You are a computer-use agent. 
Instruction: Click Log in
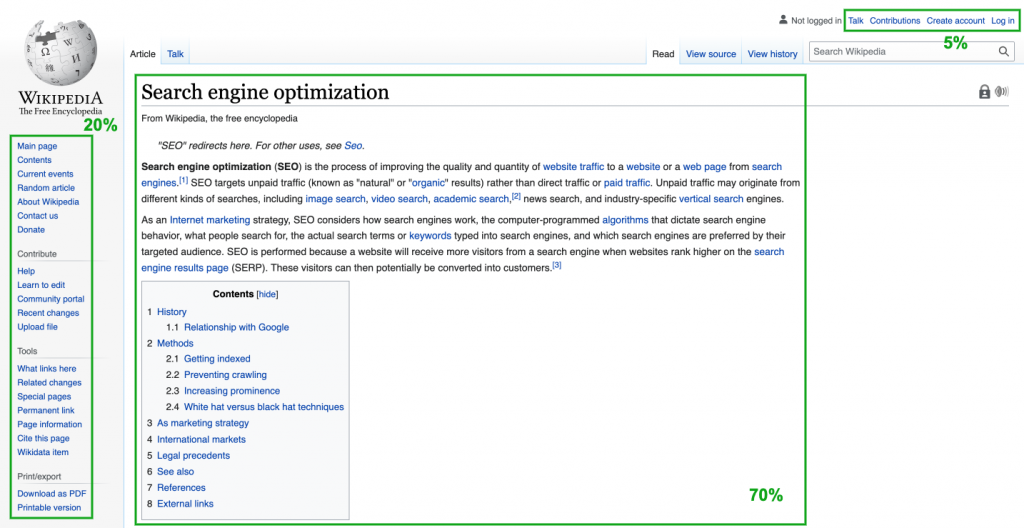click(1002, 20)
